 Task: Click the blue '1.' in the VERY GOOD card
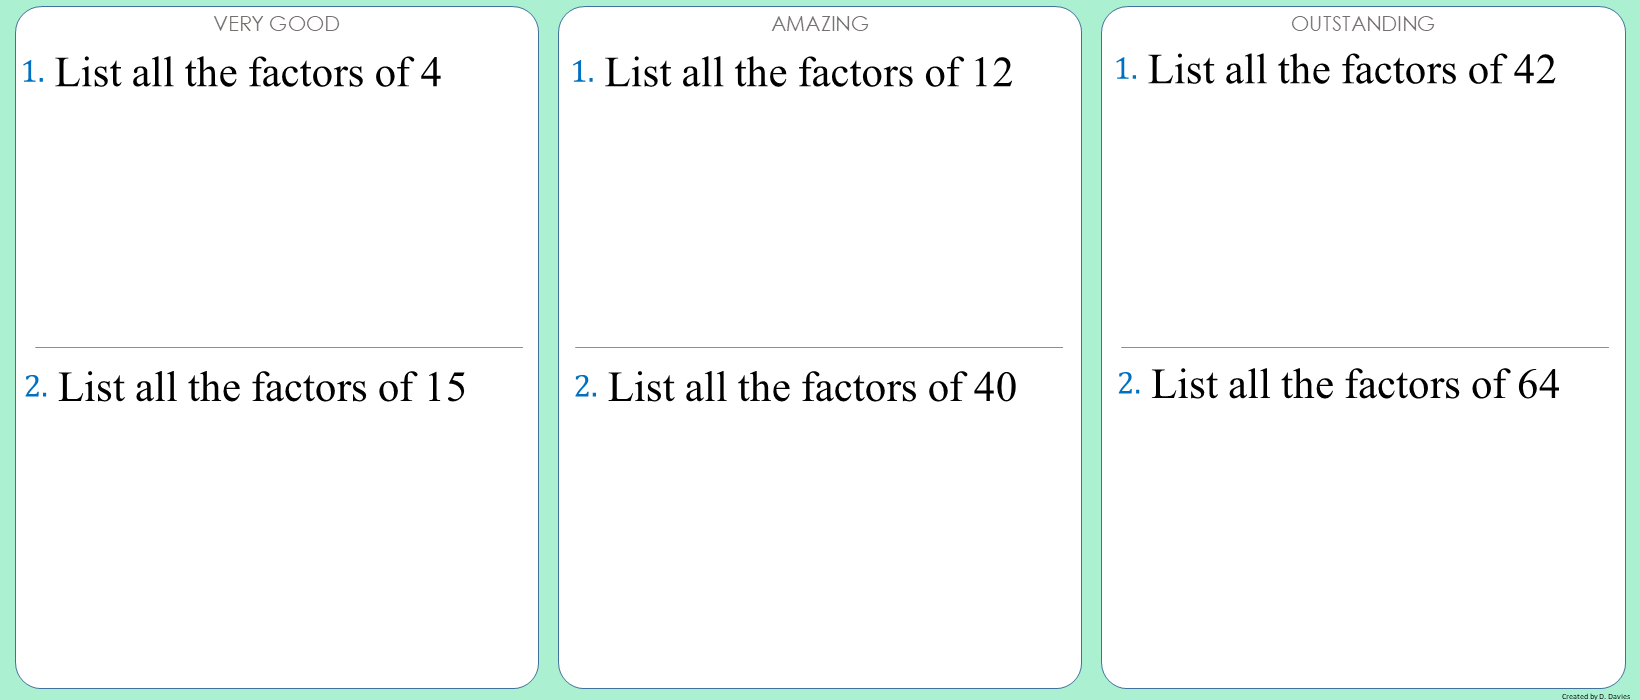point(33,72)
